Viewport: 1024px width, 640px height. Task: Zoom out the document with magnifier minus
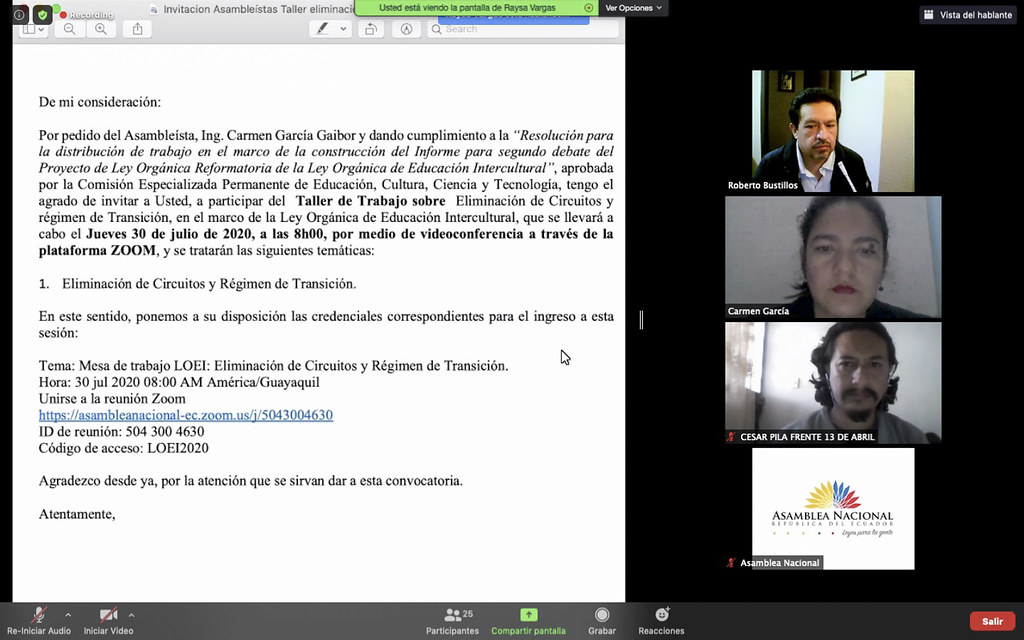pyautogui.click(x=70, y=29)
